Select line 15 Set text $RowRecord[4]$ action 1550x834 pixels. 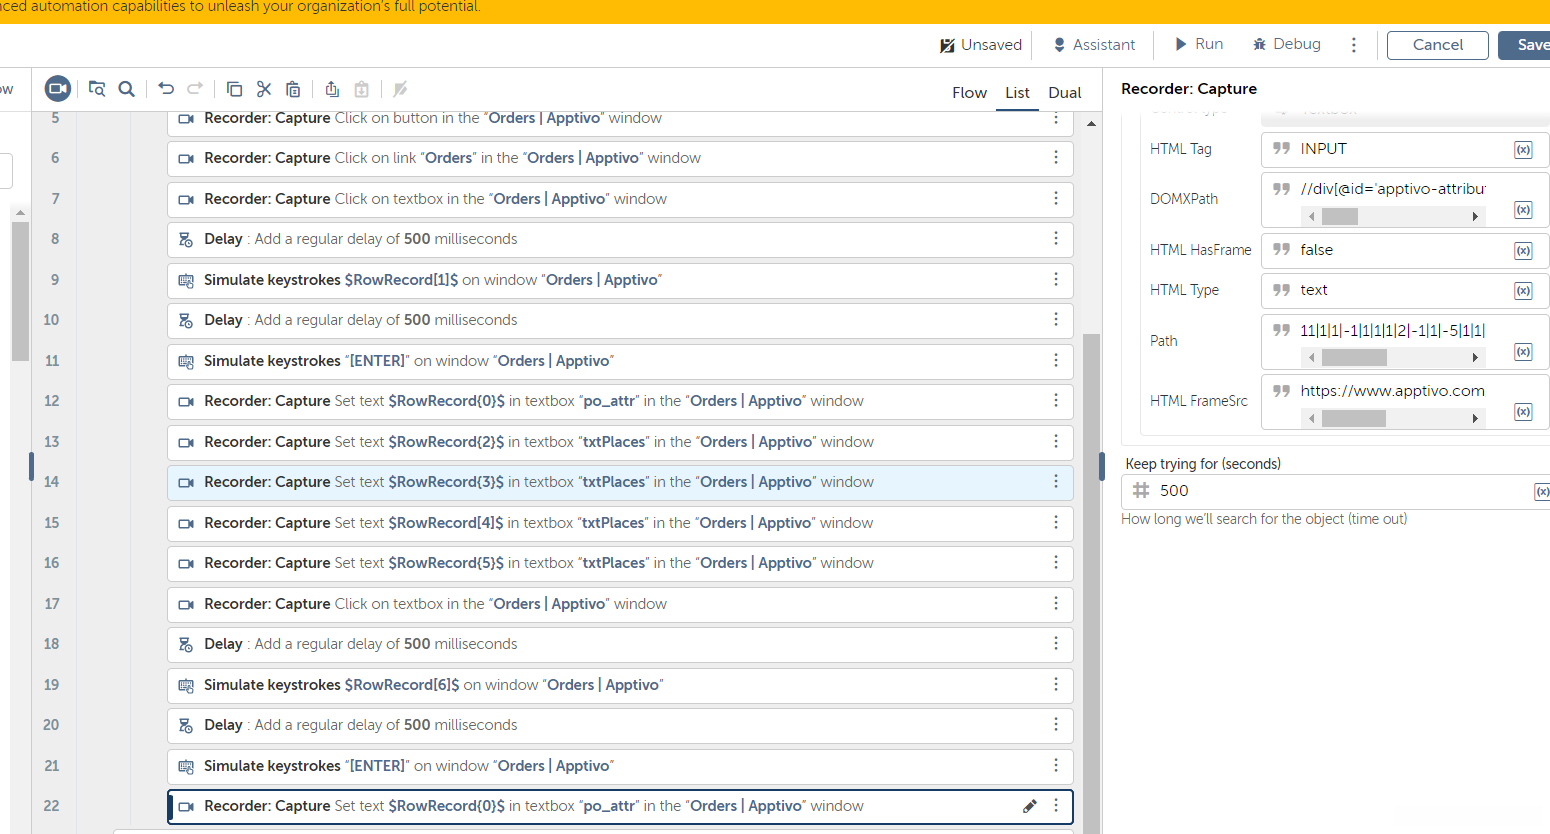pos(620,523)
